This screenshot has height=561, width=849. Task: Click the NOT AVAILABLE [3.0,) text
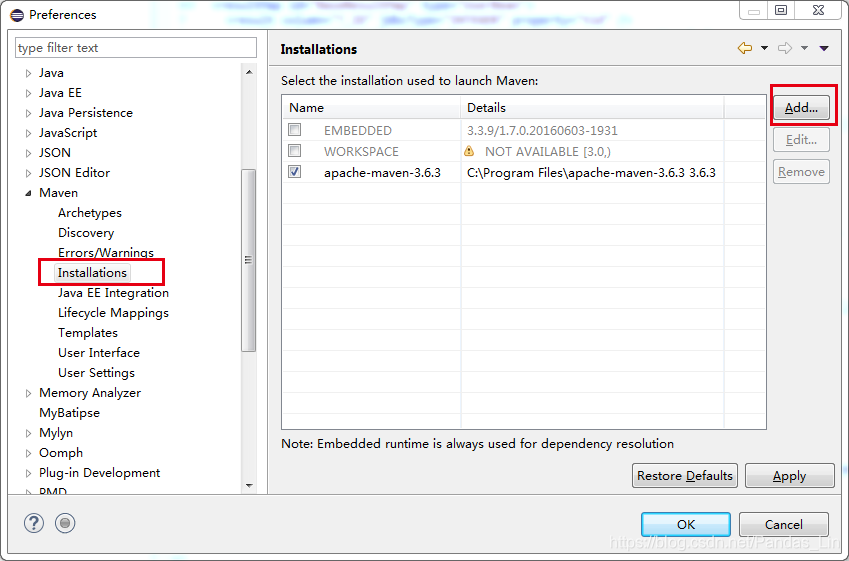click(547, 152)
